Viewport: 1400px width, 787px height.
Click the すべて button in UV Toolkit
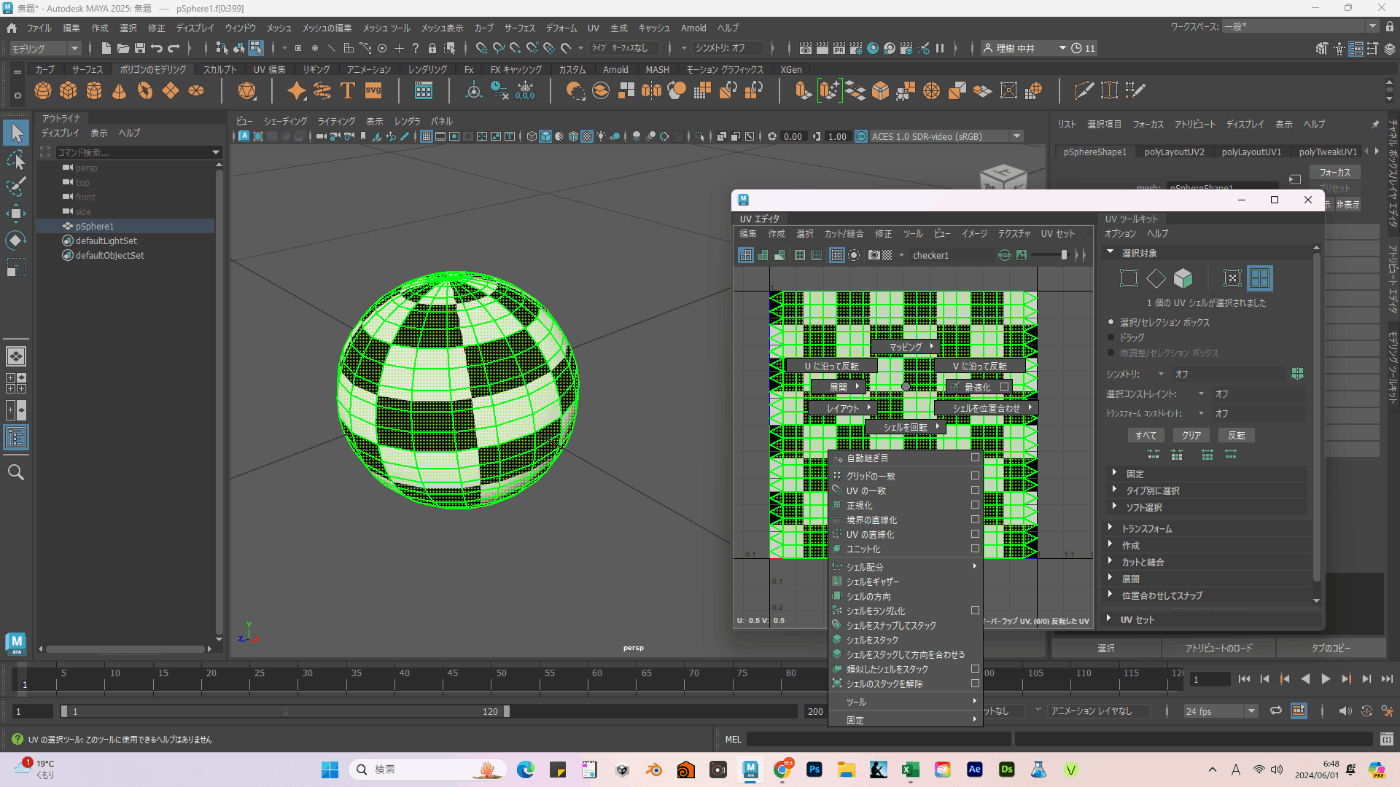[x=1146, y=435]
